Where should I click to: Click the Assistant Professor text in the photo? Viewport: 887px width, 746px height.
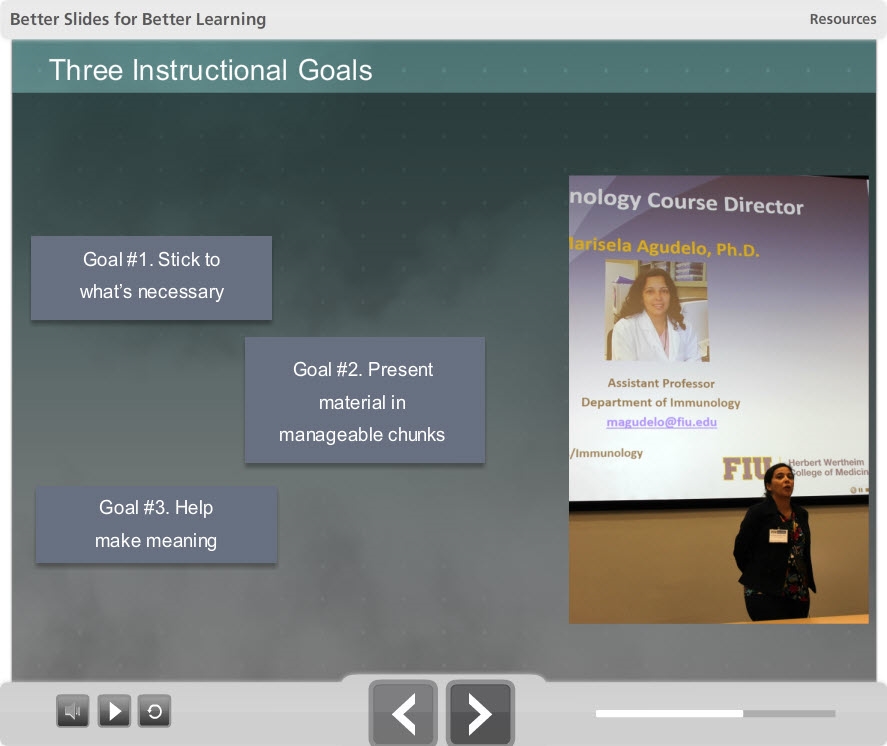660,383
